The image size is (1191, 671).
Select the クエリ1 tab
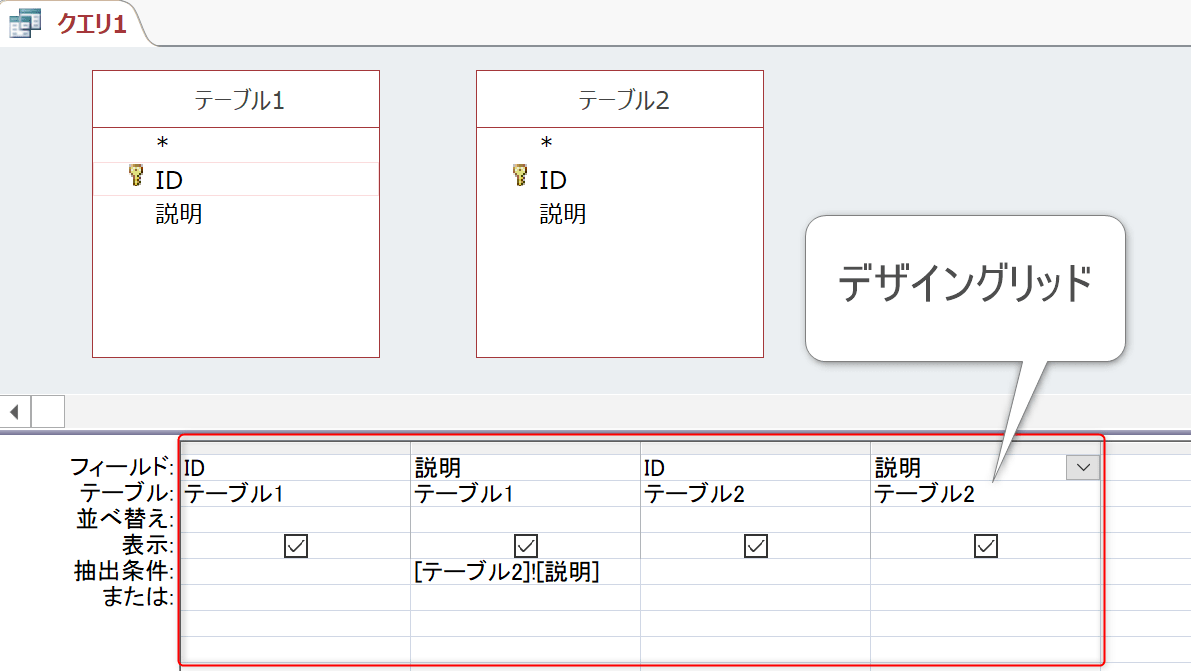coord(91,24)
